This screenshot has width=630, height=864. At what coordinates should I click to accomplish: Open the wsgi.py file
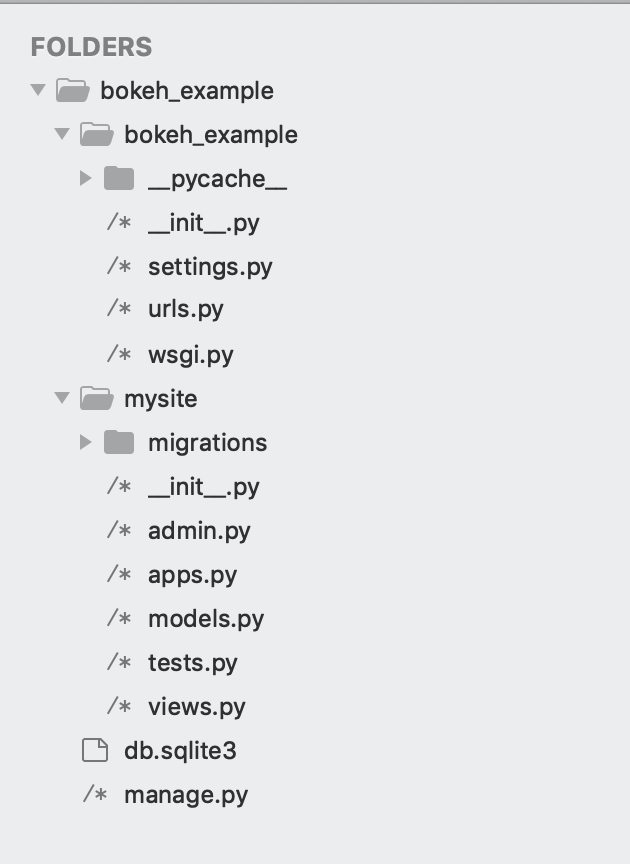190,355
